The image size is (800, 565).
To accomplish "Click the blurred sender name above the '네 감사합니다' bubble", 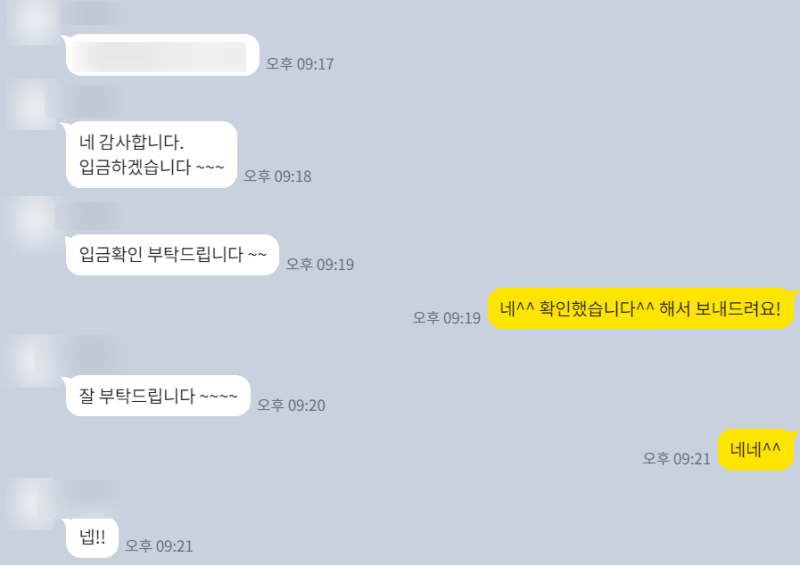I will tap(92, 99).
